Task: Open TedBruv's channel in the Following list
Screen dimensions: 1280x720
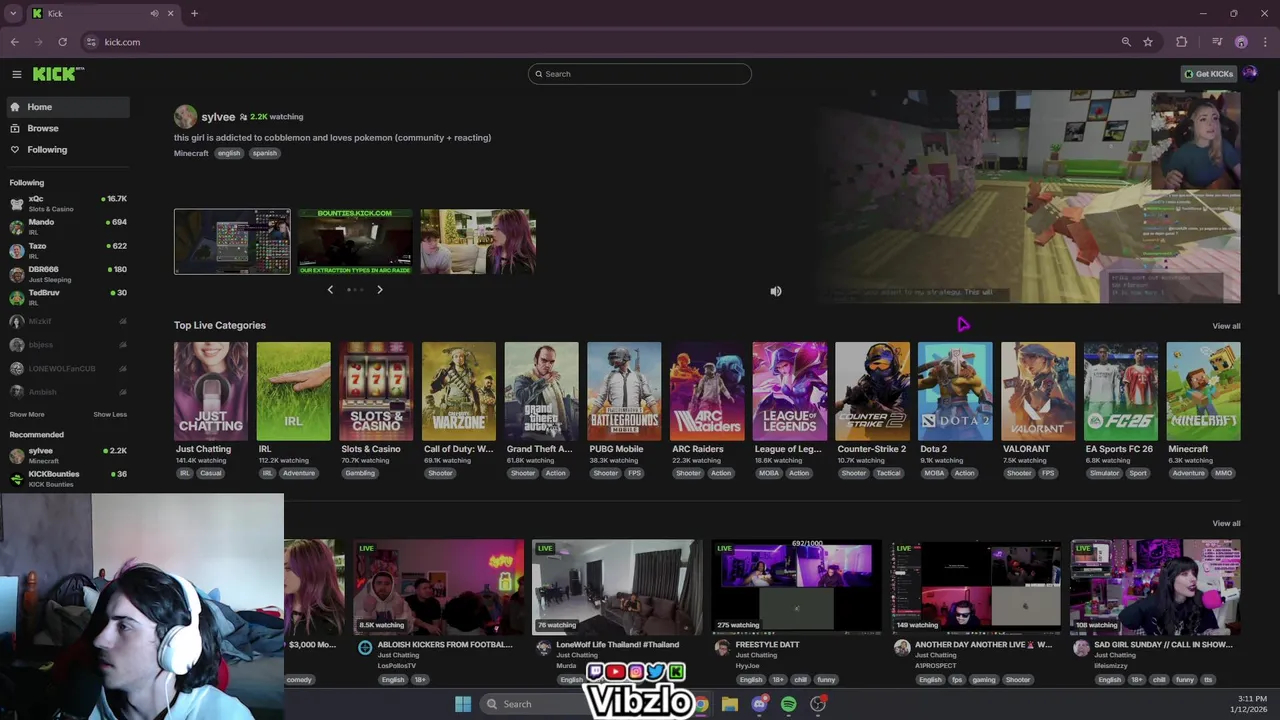Action: (x=67, y=297)
